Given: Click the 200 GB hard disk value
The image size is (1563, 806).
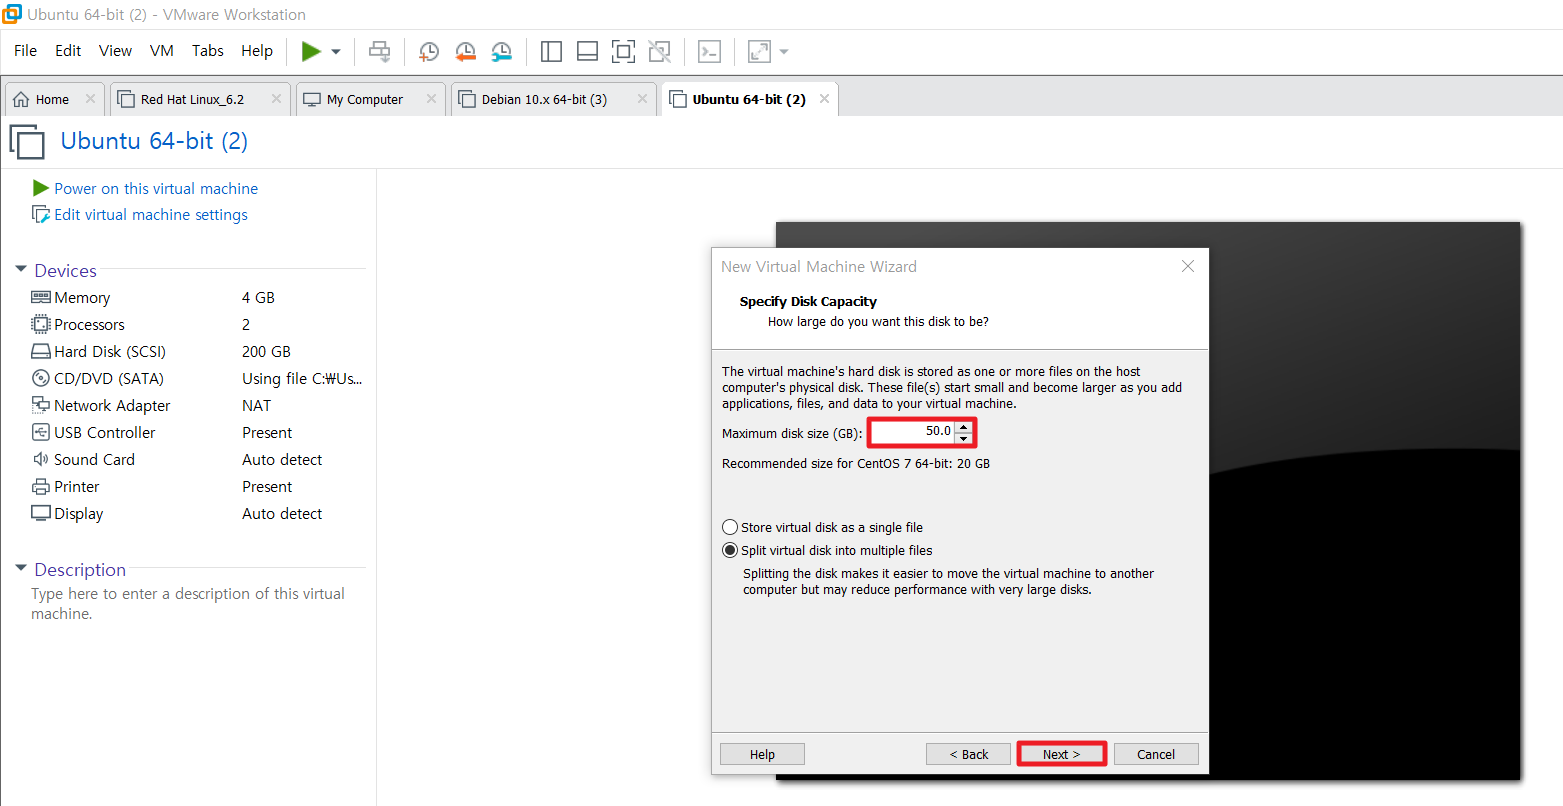Looking at the screenshot, I should 266,352.
